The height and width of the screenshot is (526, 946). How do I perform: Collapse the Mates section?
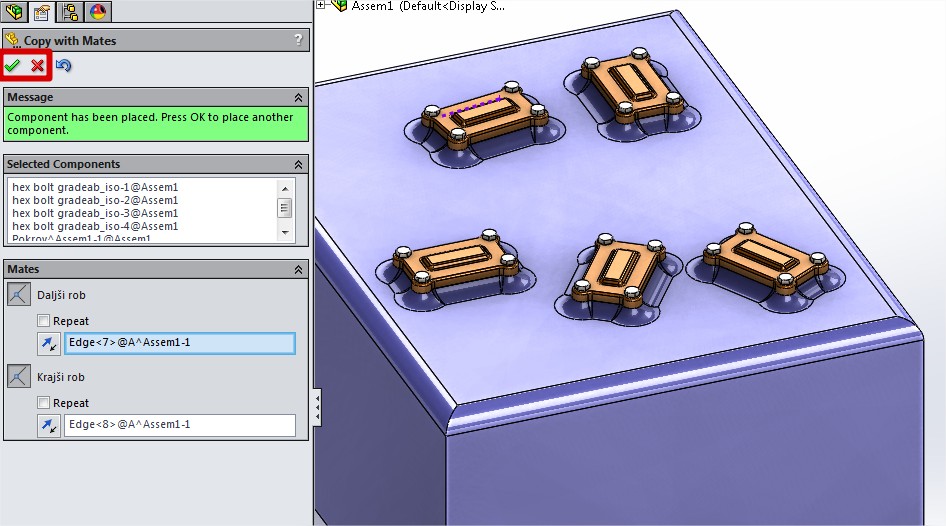(298, 270)
